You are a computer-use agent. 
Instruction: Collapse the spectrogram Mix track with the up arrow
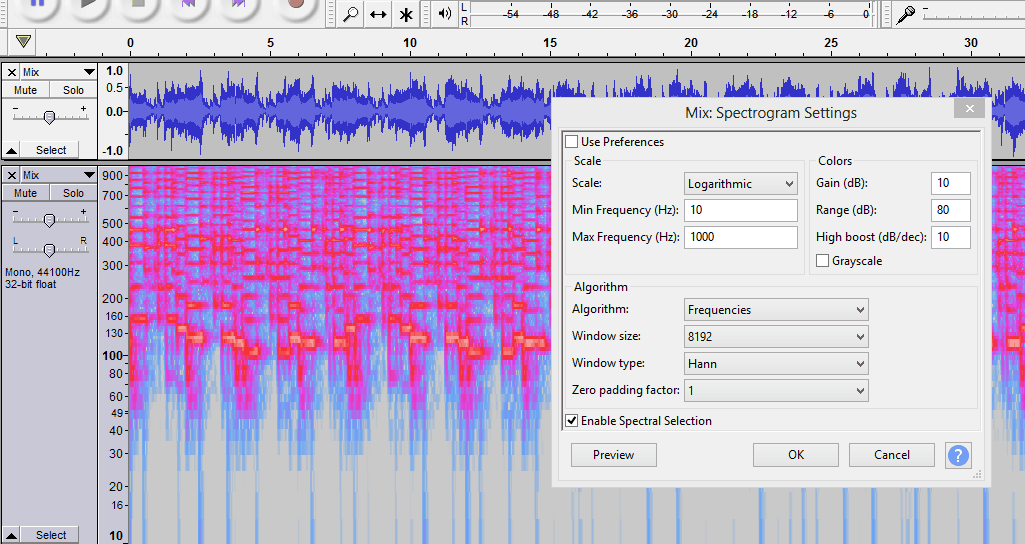[x=11, y=536]
